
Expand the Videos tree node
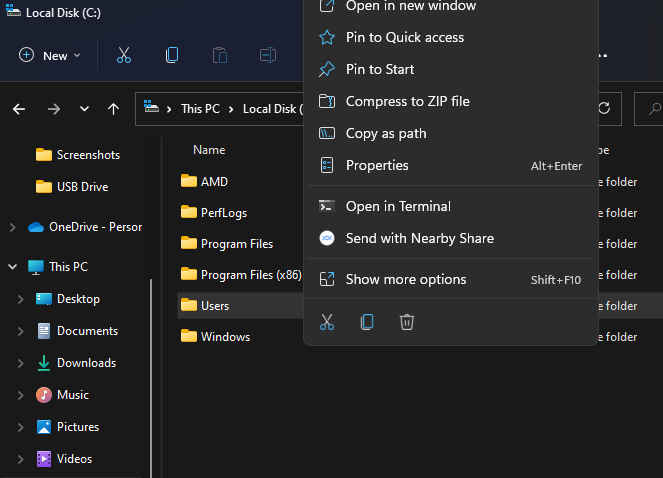[x=20, y=459]
